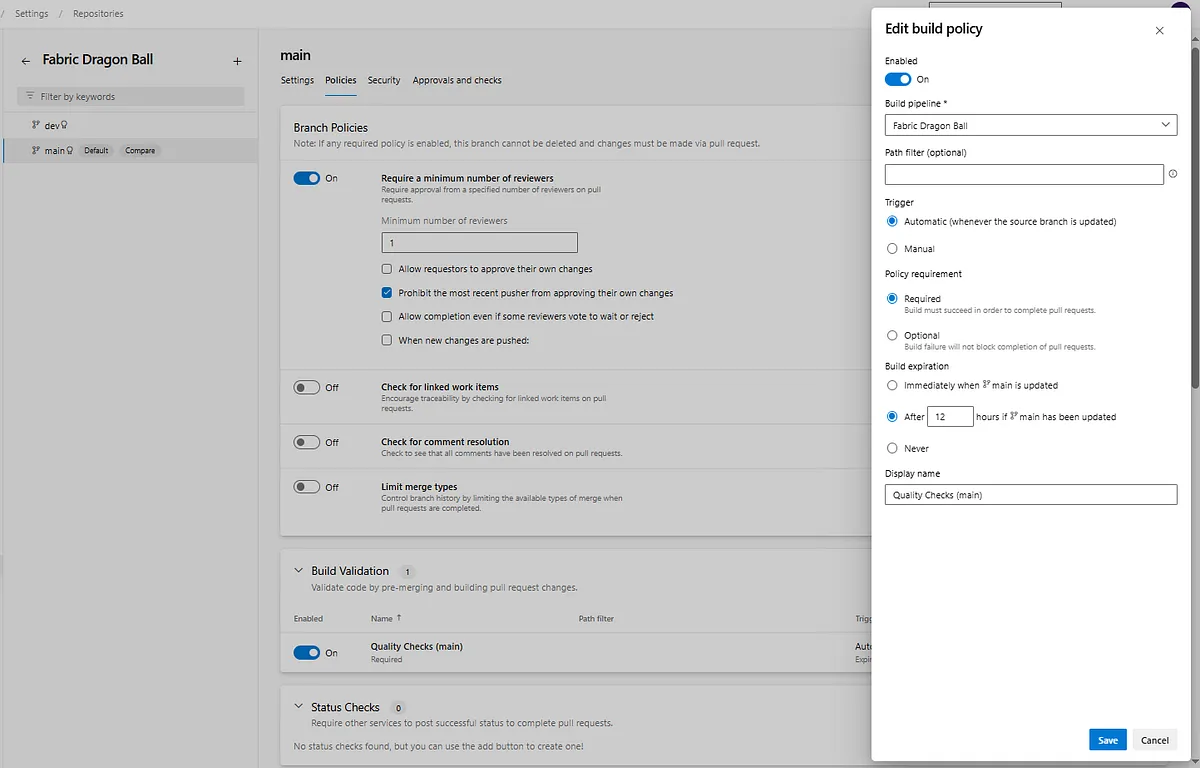This screenshot has width=1200, height=768.
Task: Click the plus icon to add repository
Action: [237, 61]
